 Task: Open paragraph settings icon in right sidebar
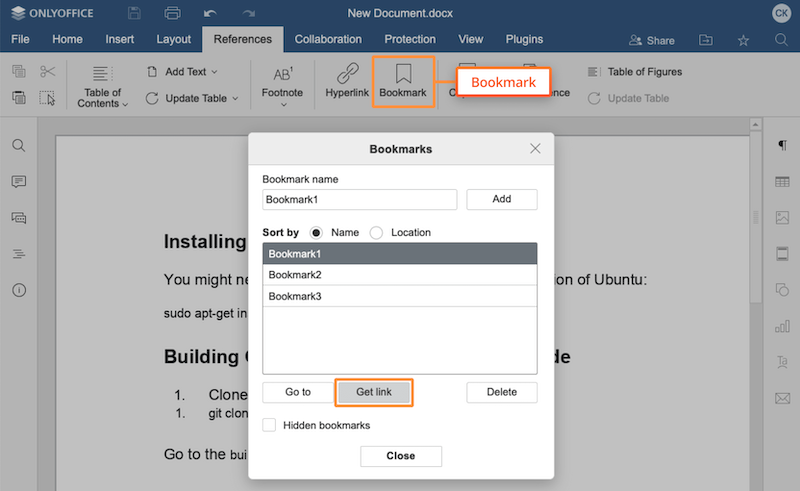point(781,146)
